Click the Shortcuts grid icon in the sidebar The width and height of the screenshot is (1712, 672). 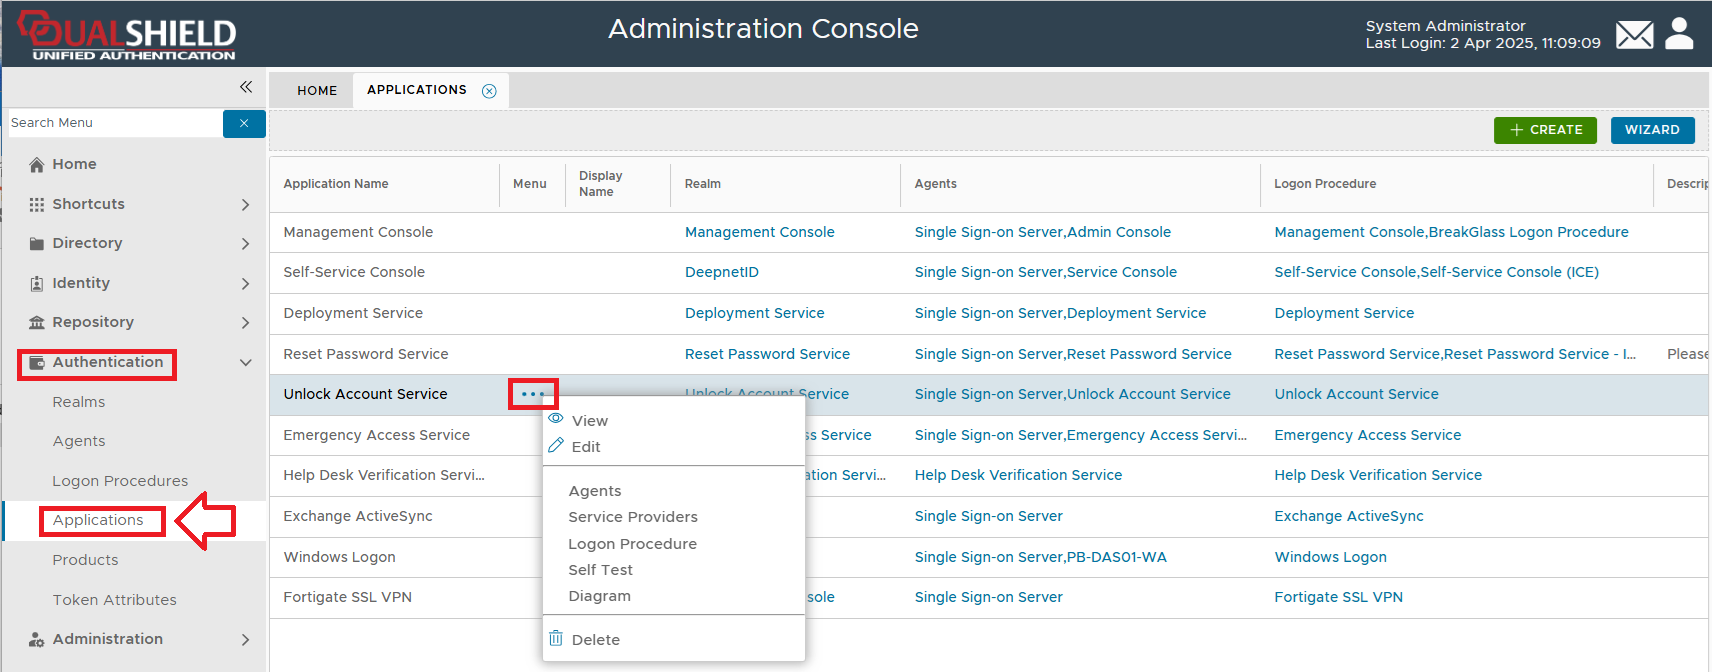(37, 204)
